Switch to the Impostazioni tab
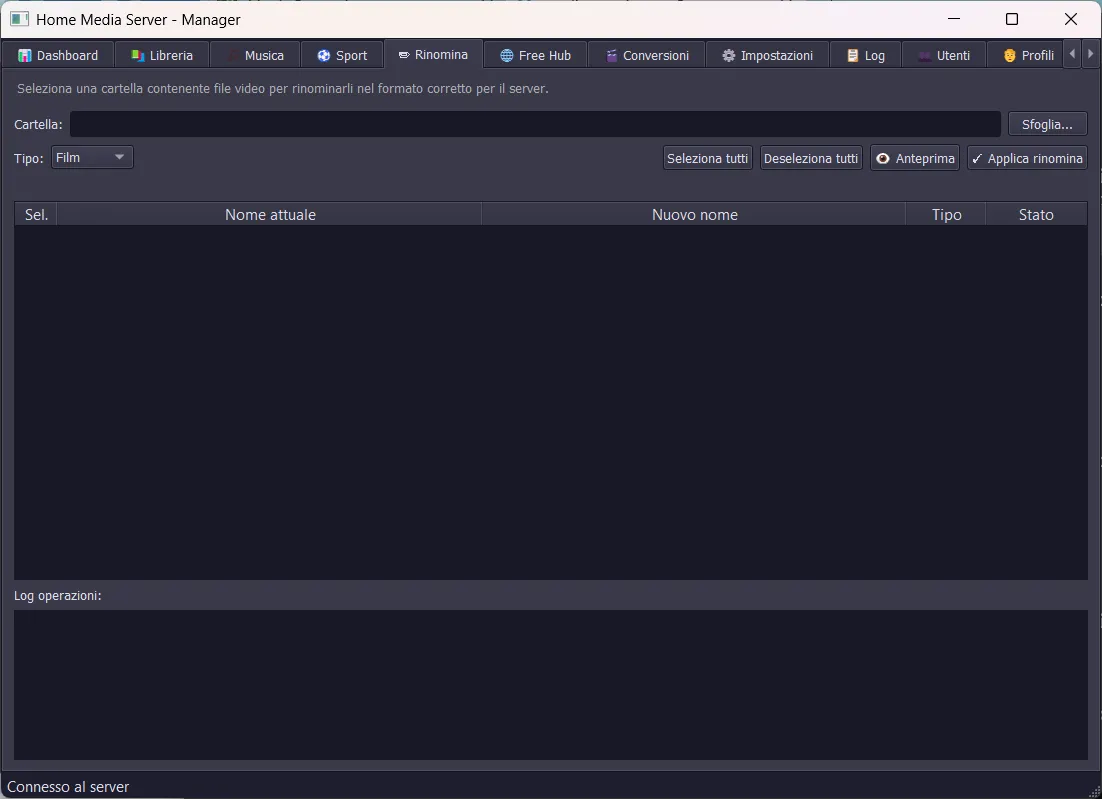The image size is (1102, 799). pyautogui.click(x=767, y=55)
